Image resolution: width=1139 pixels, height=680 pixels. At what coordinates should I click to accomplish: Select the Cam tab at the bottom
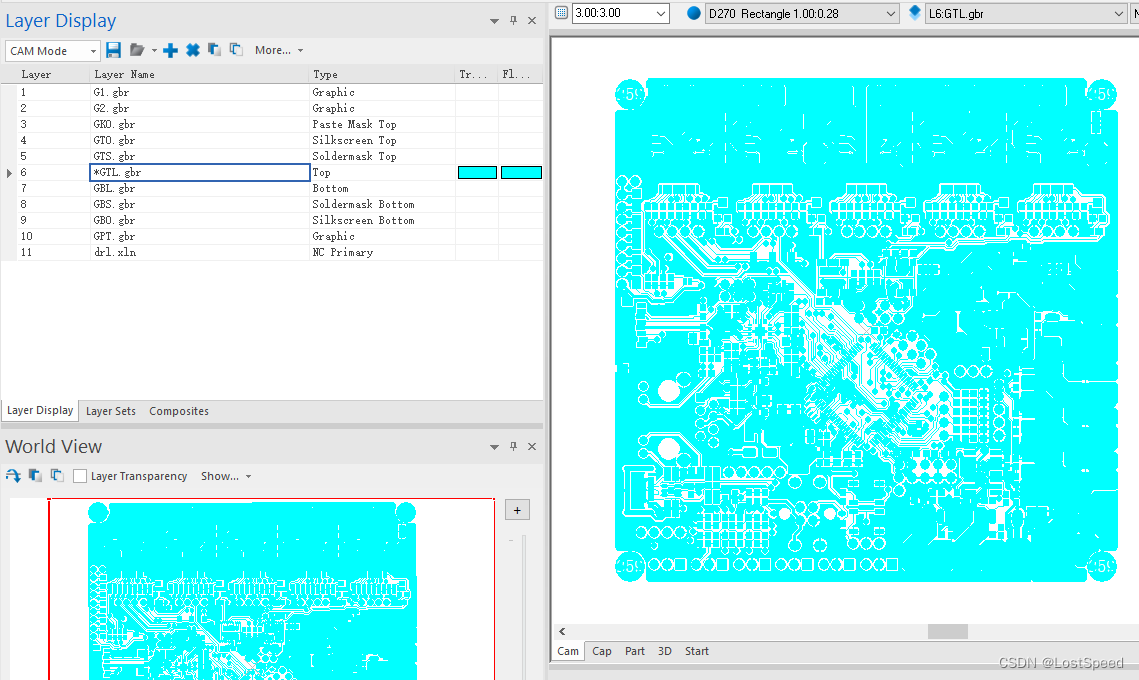(x=568, y=651)
